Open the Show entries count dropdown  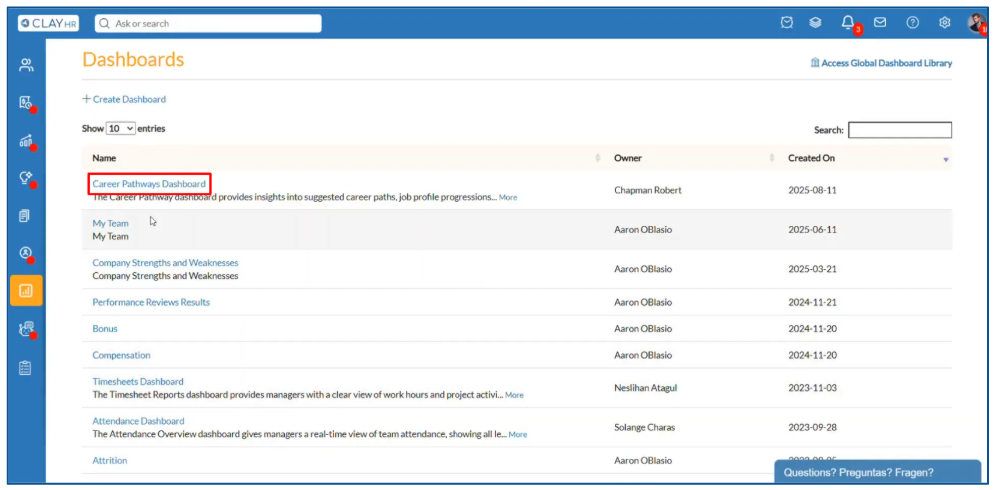[121, 128]
